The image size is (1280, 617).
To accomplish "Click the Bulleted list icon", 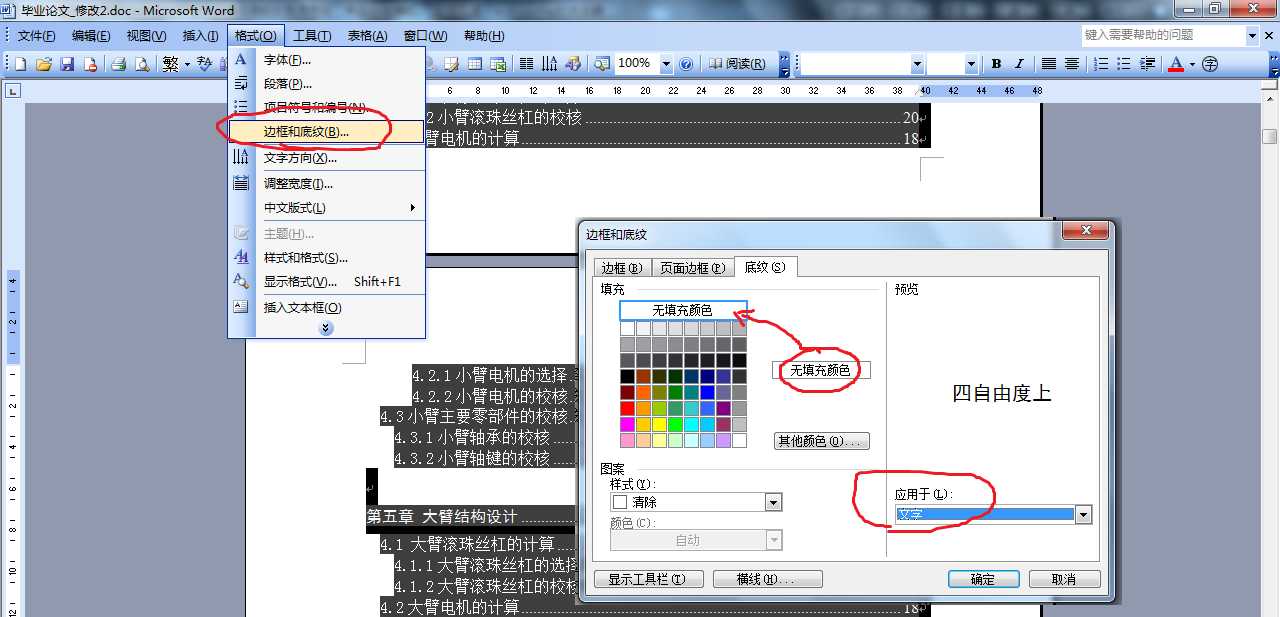I will 1124,64.
